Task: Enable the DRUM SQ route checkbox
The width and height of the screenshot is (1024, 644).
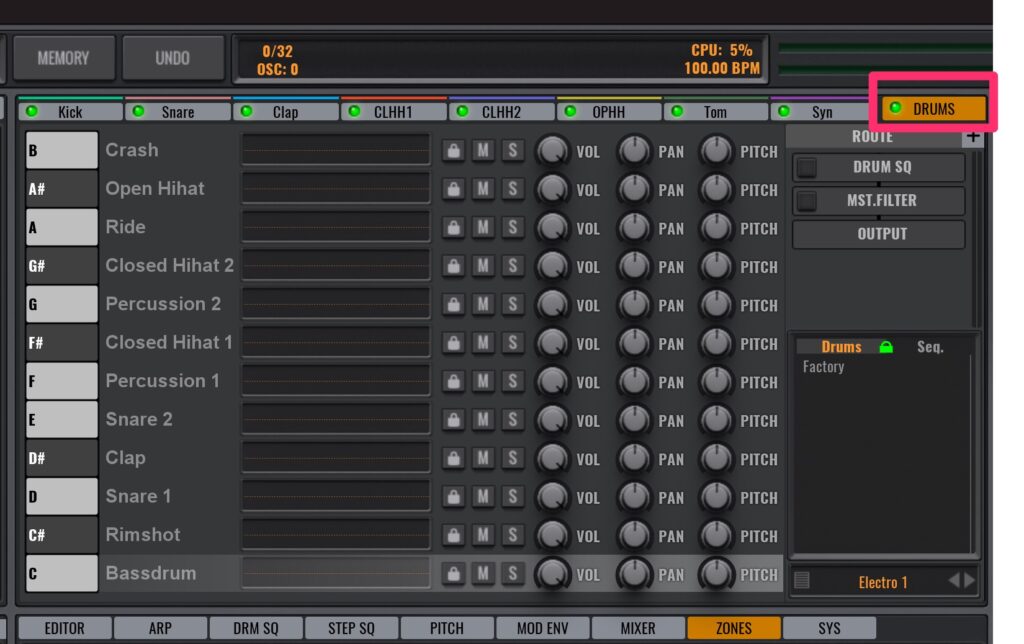Action: [806, 168]
